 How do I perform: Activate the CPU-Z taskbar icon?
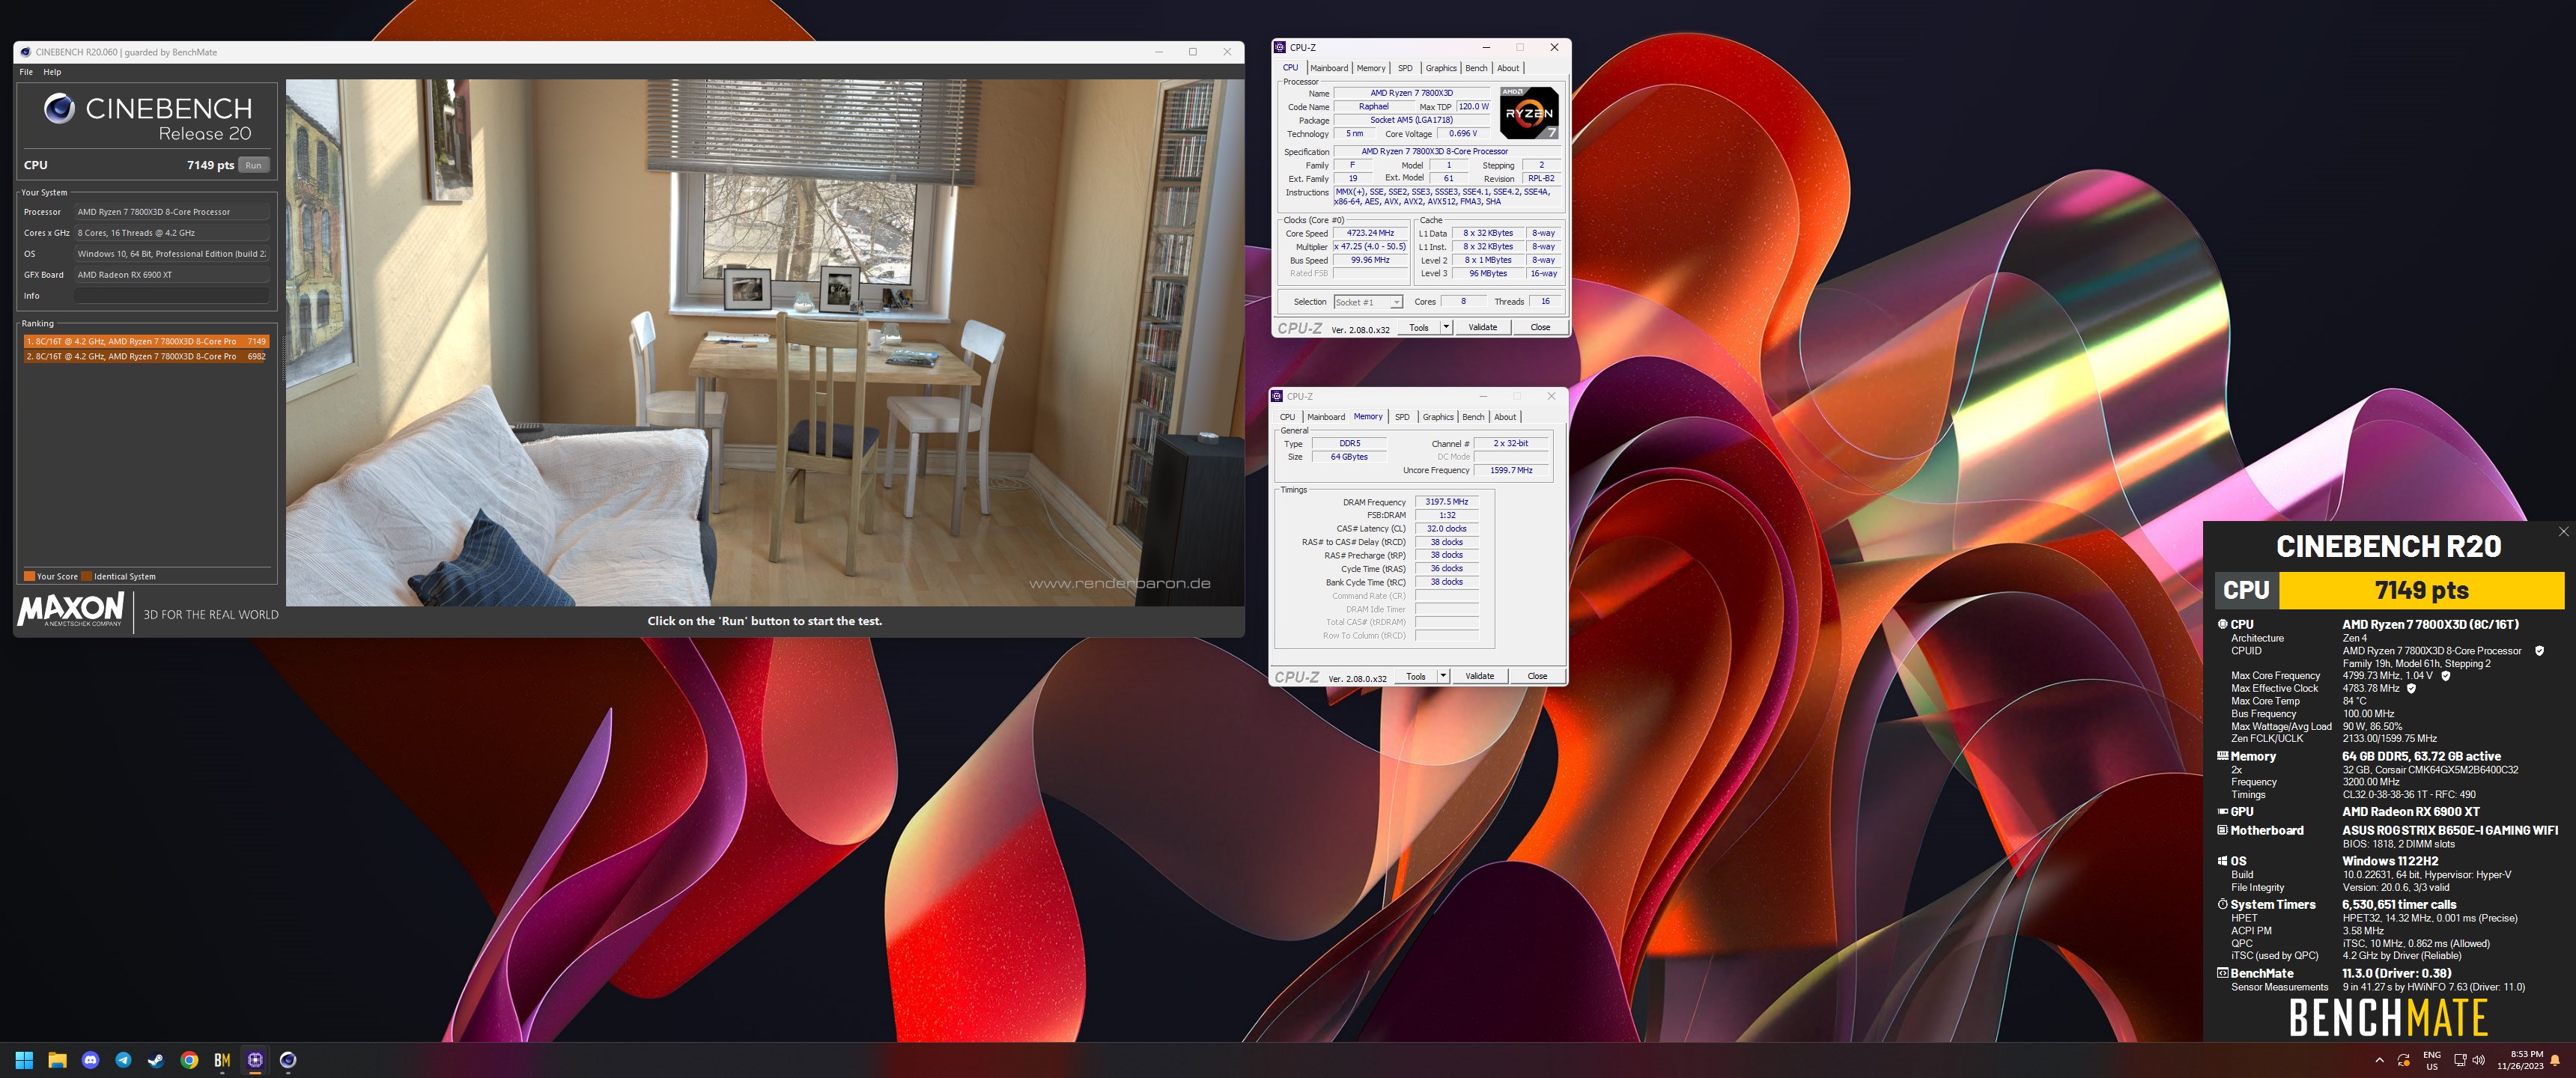pyautogui.click(x=255, y=1060)
